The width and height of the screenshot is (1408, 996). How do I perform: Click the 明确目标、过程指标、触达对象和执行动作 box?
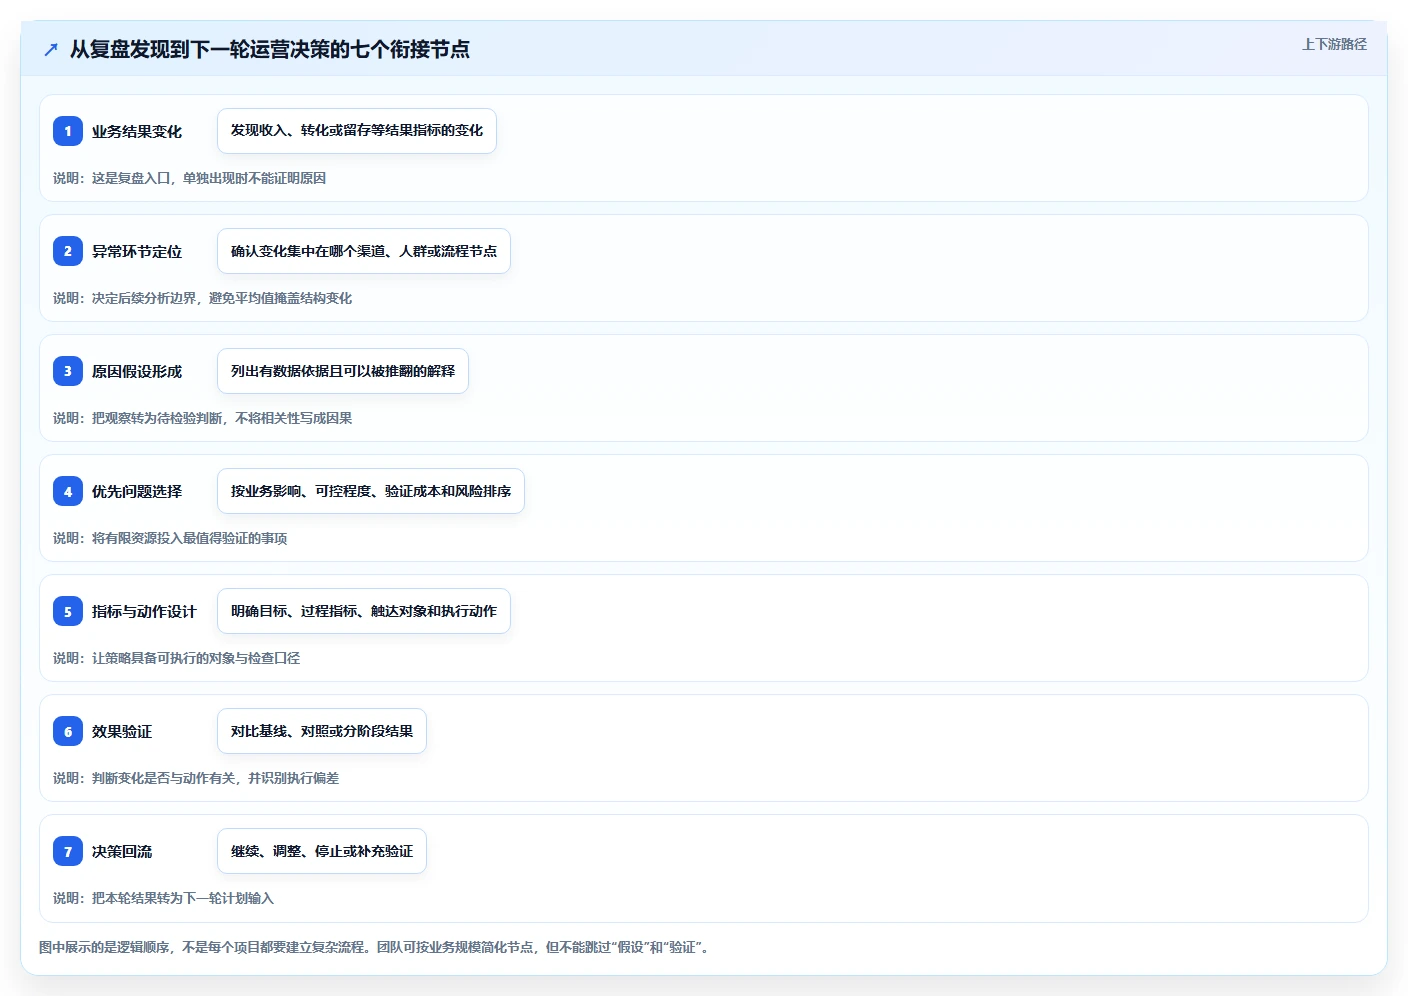coord(364,611)
